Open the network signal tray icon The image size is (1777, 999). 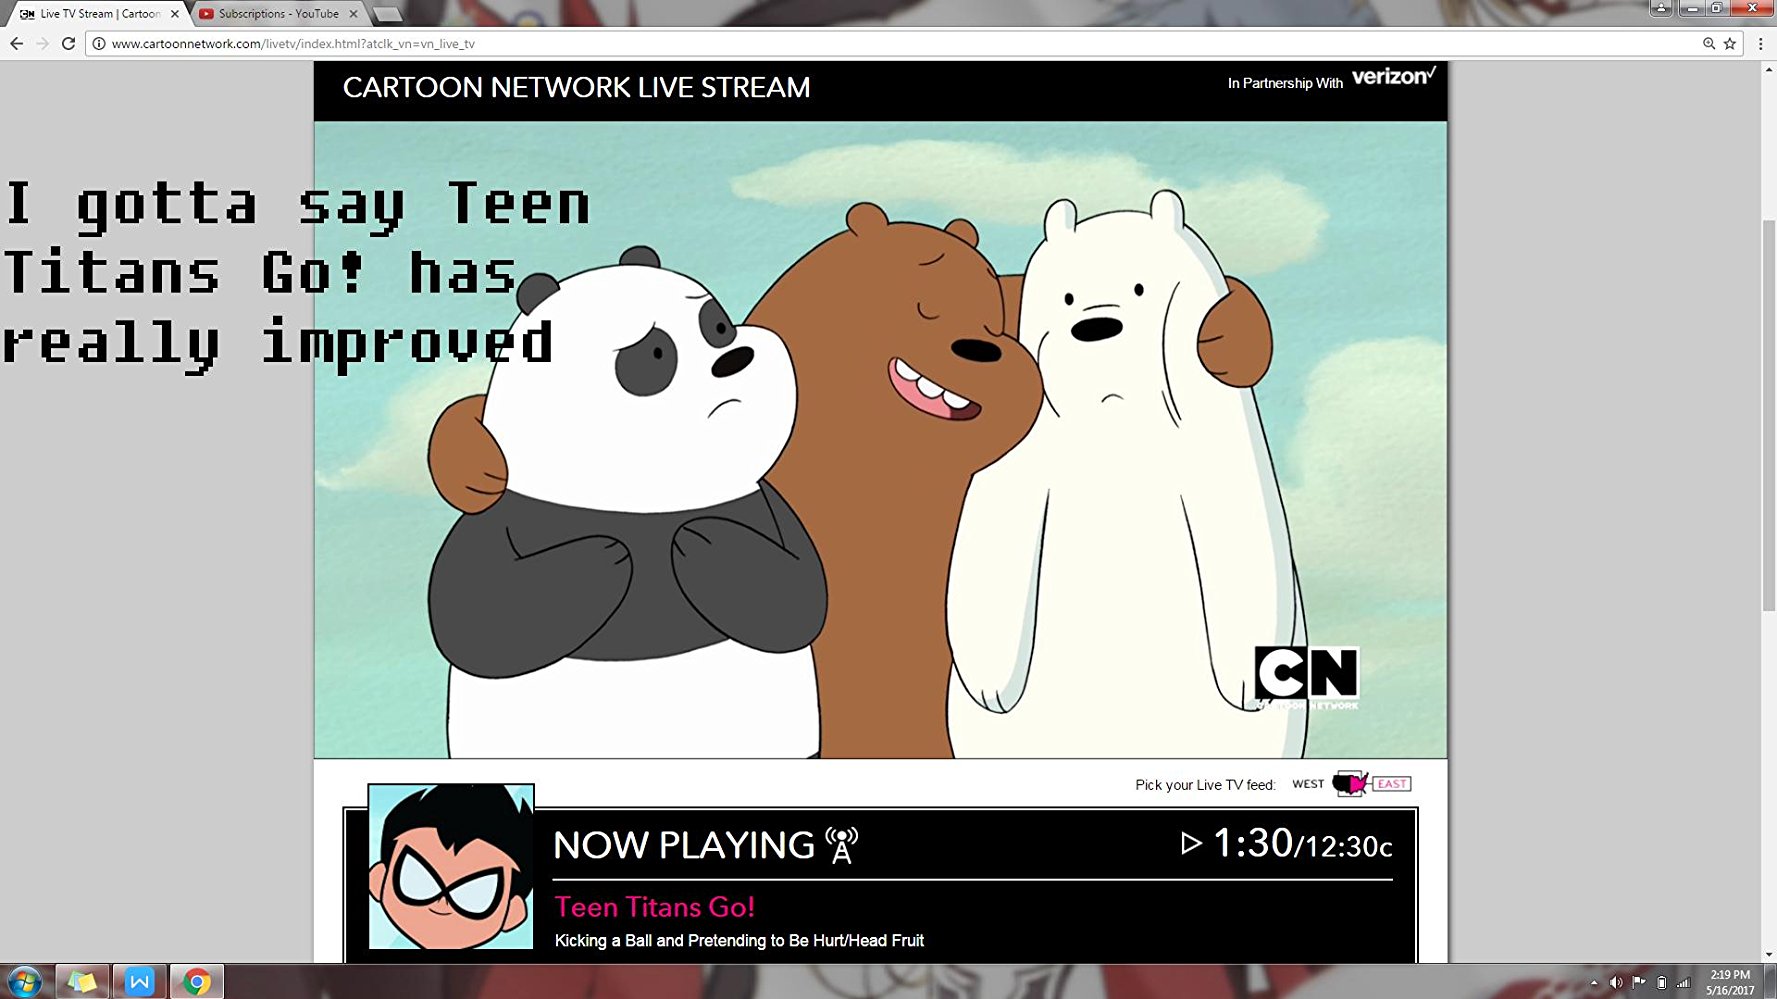(1684, 983)
